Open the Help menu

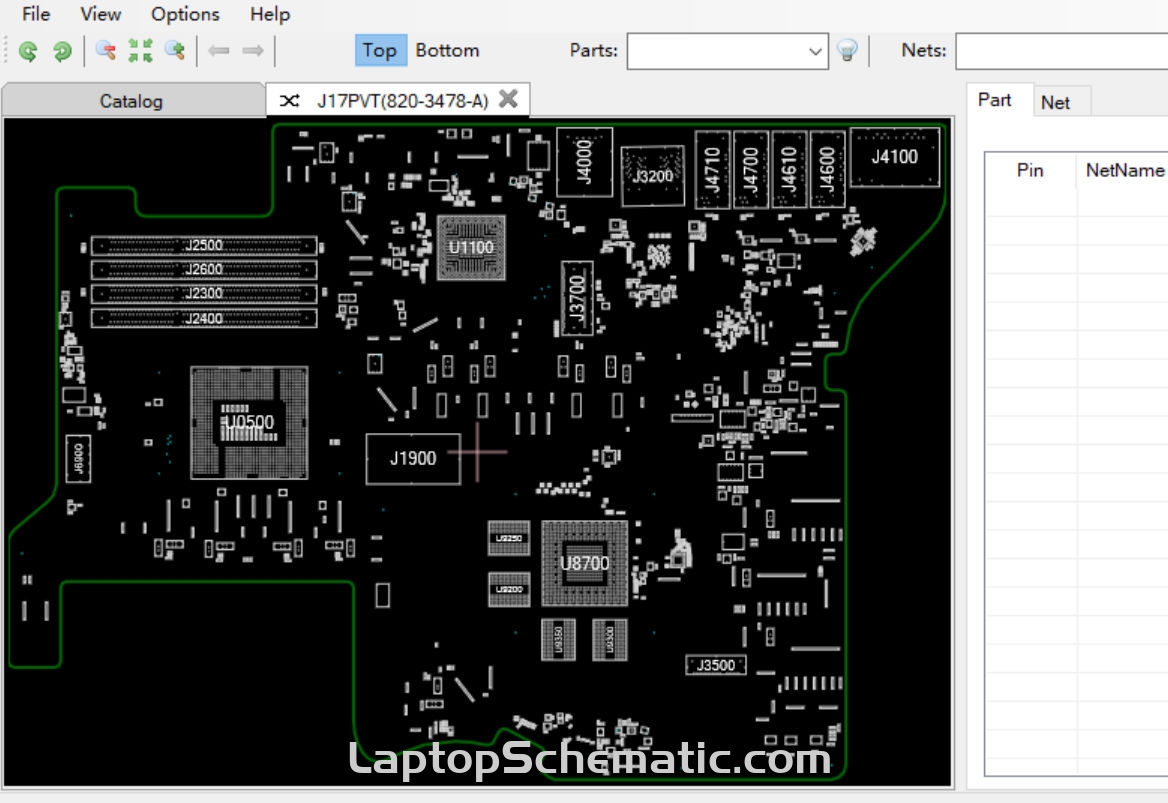(x=270, y=14)
